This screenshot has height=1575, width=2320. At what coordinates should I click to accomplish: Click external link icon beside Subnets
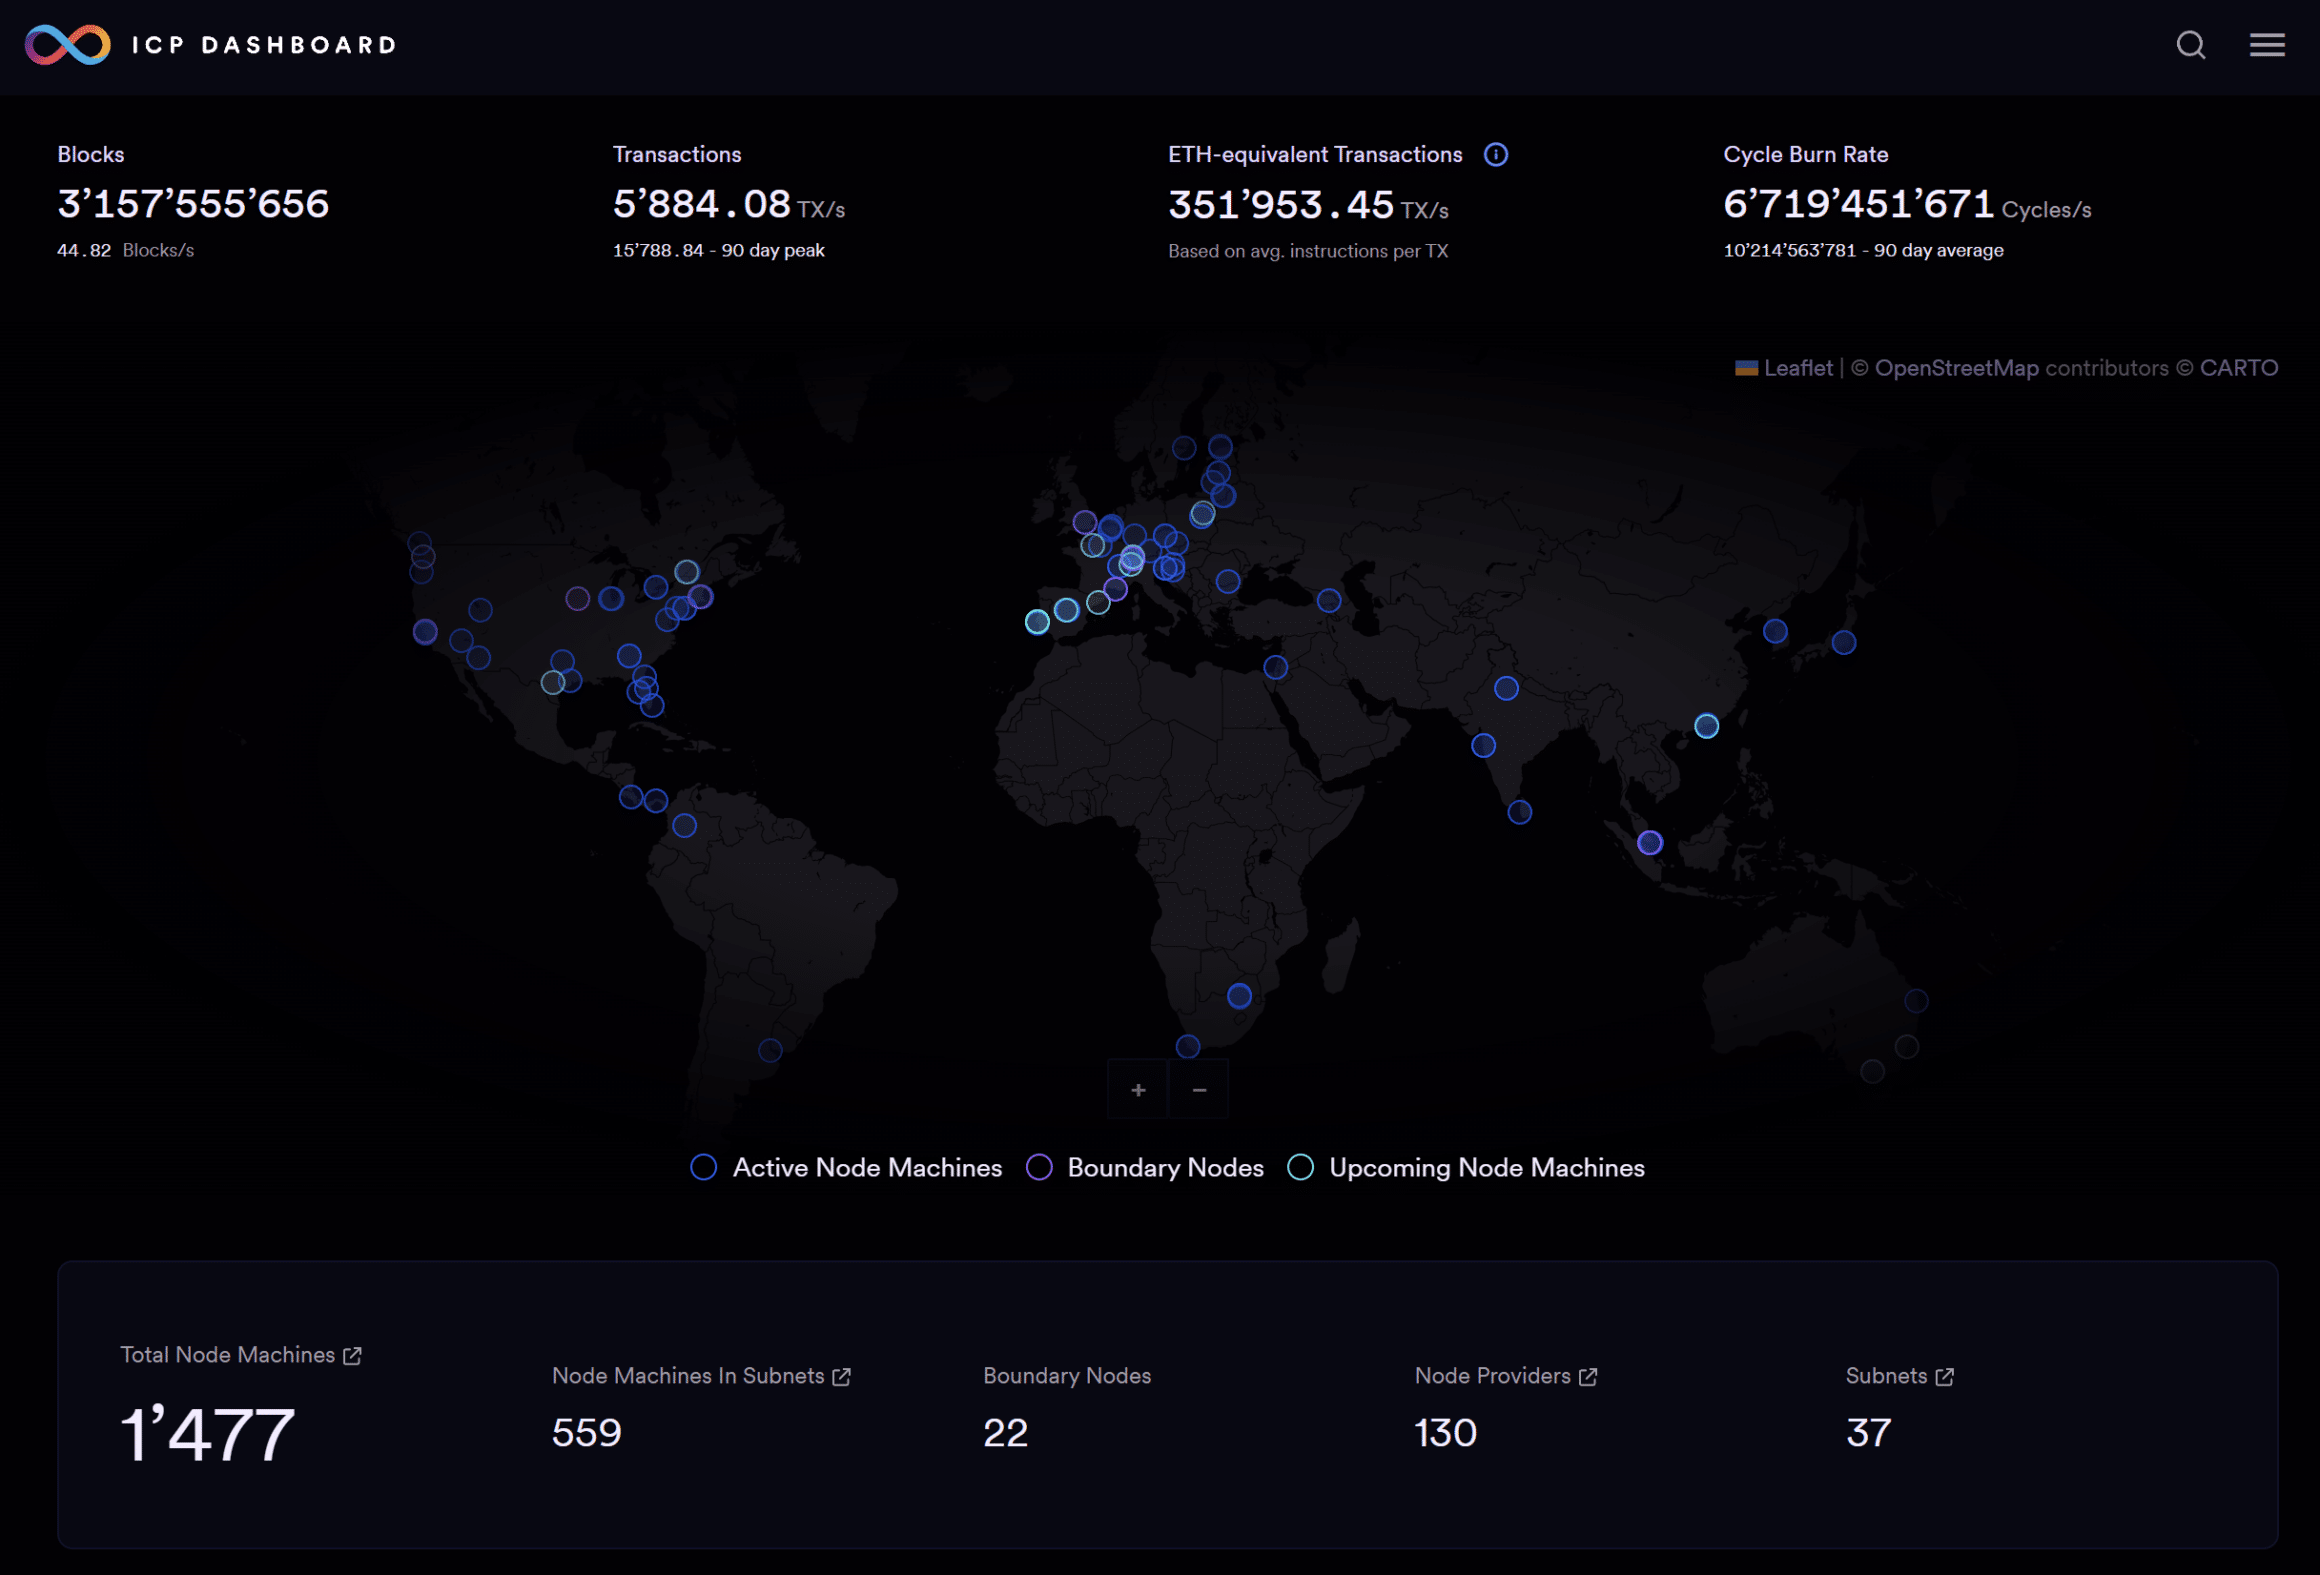tap(1944, 1377)
